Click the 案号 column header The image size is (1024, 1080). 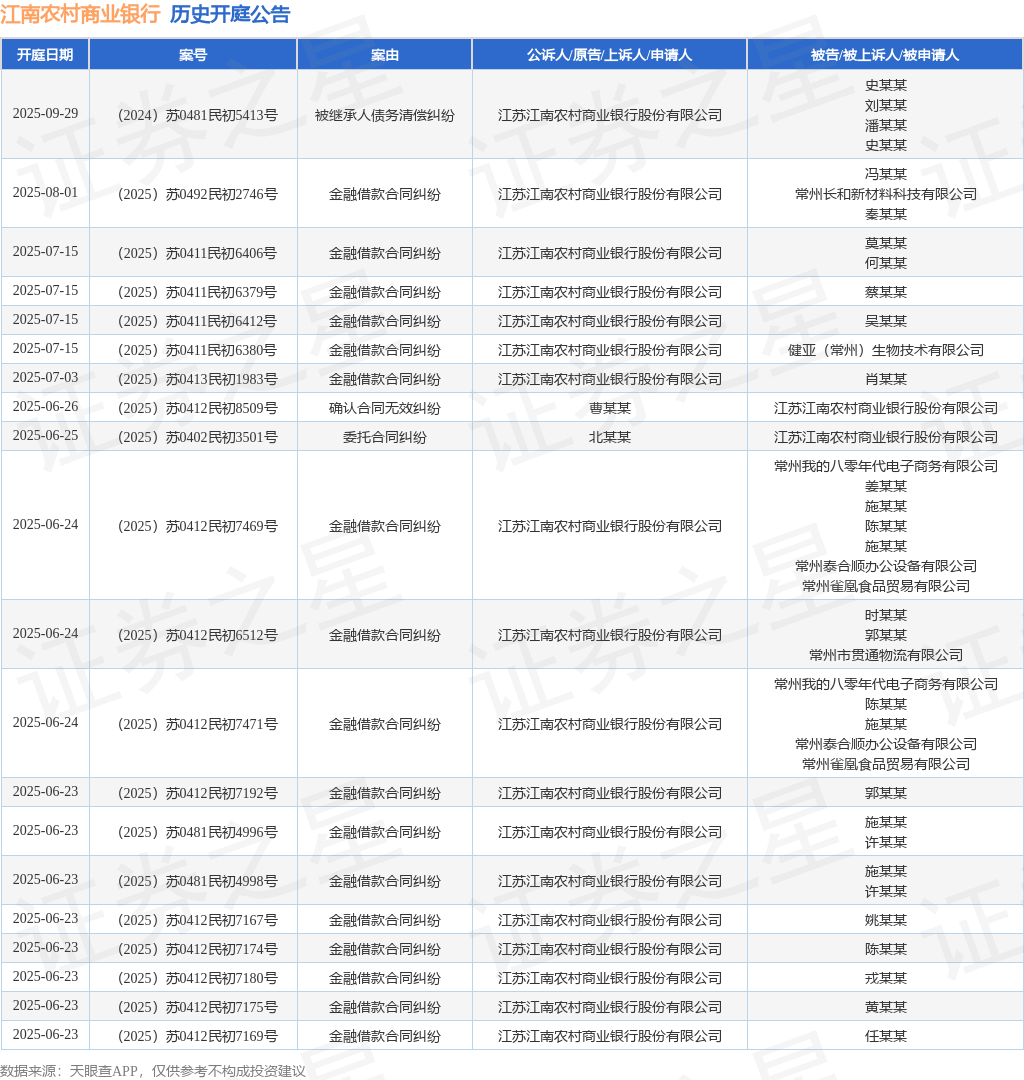coord(193,55)
